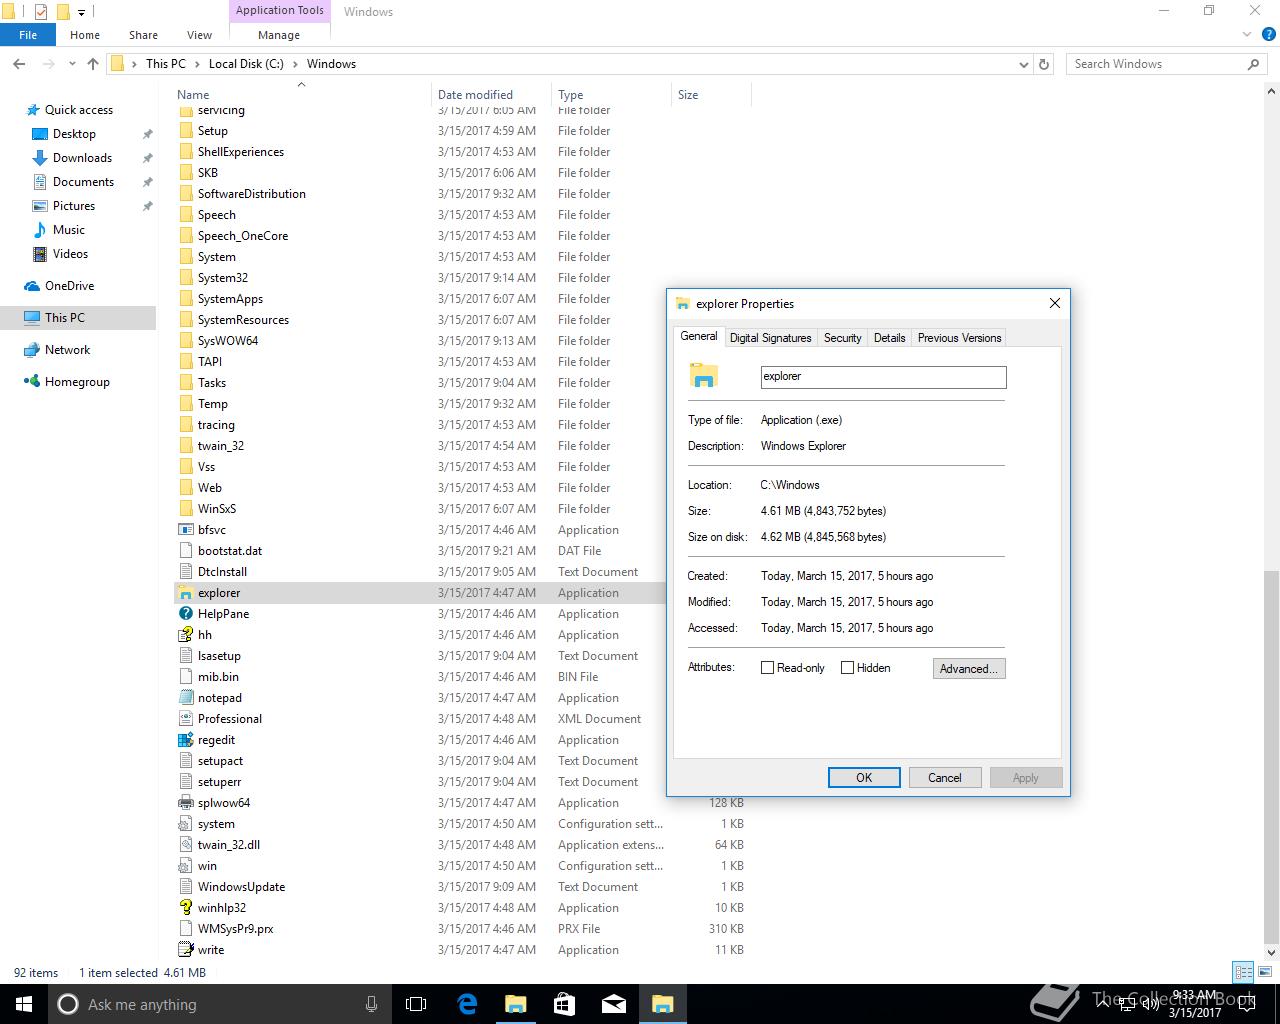The width and height of the screenshot is (1280, 1024).
Task: Click the Search Windows box
Action: click(1155, 64)
